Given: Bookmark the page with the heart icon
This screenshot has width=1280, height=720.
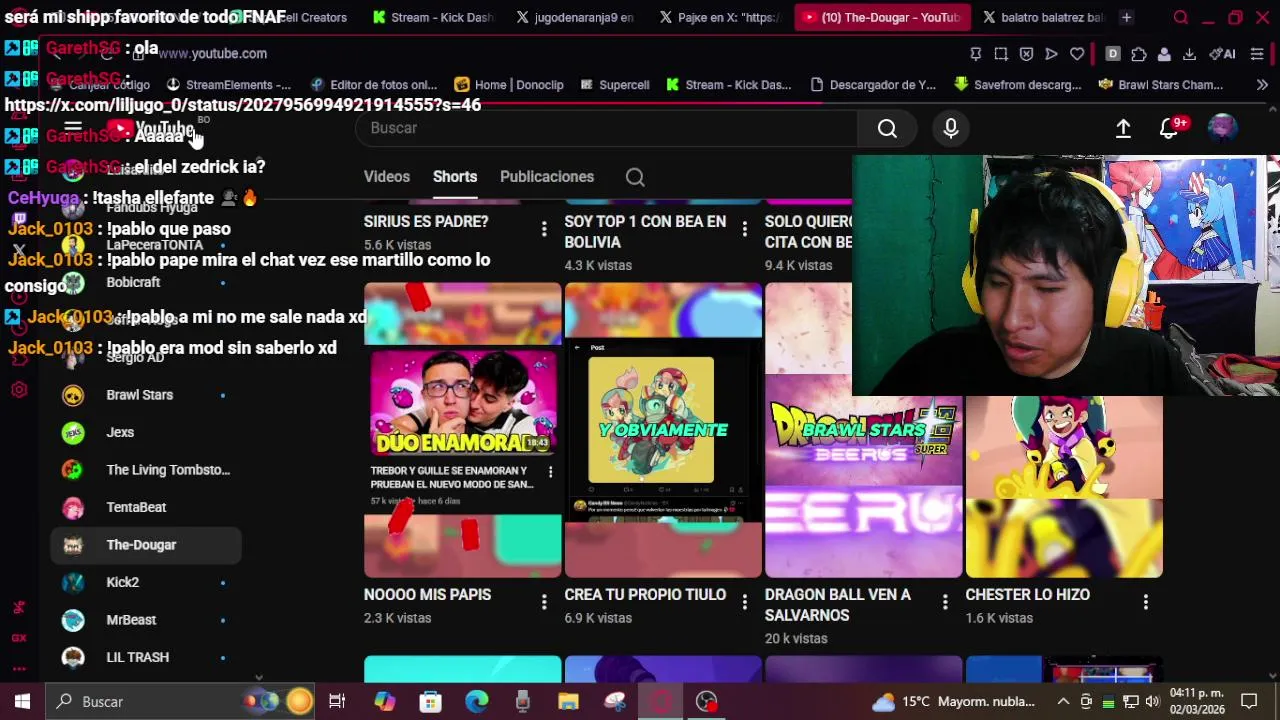Looking at the screenshot, I should tap(1077, 54).
